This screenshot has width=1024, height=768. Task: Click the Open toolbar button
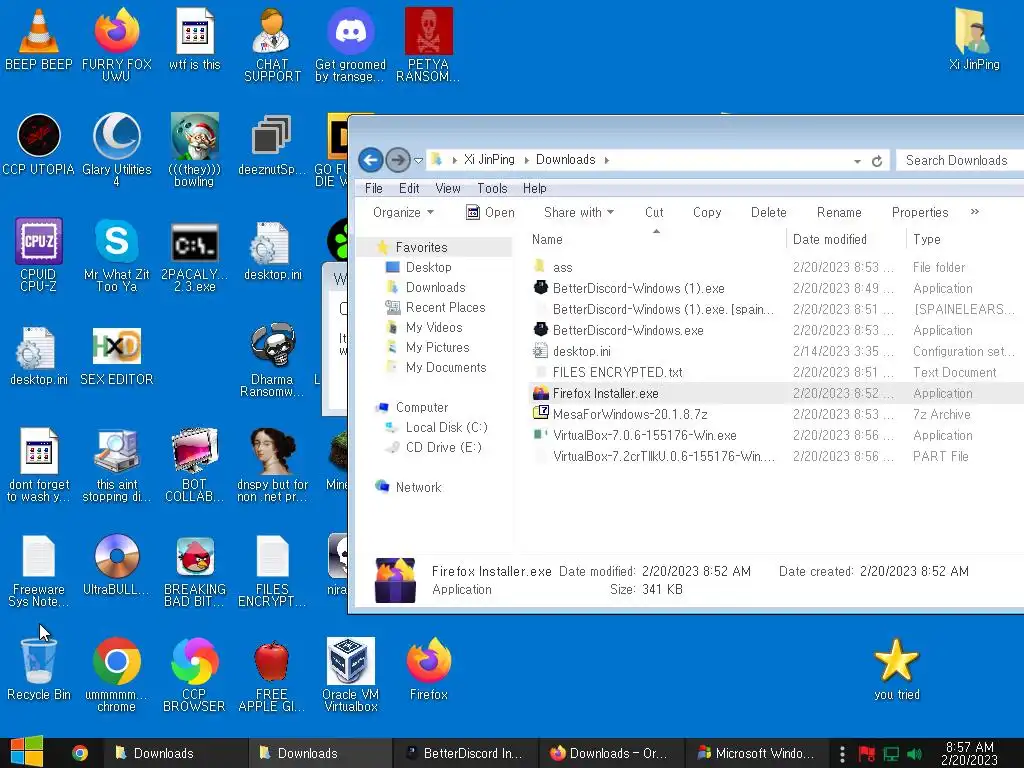tap(490, 212)
